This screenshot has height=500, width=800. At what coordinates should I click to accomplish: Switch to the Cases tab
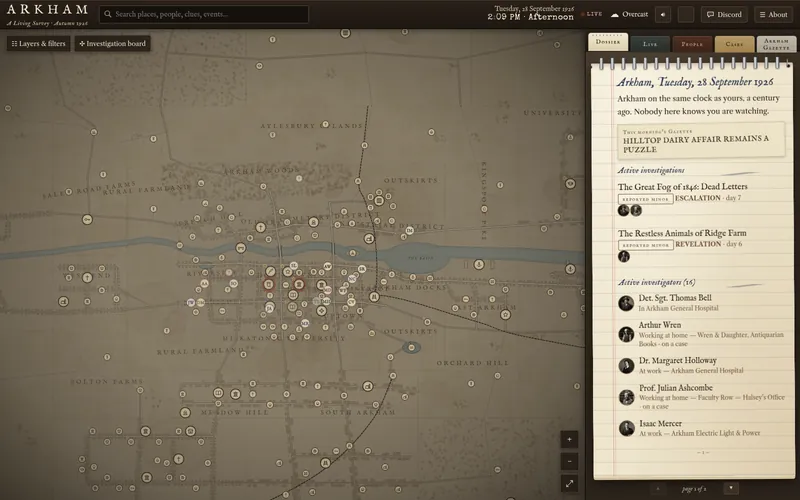pos(734,44)
